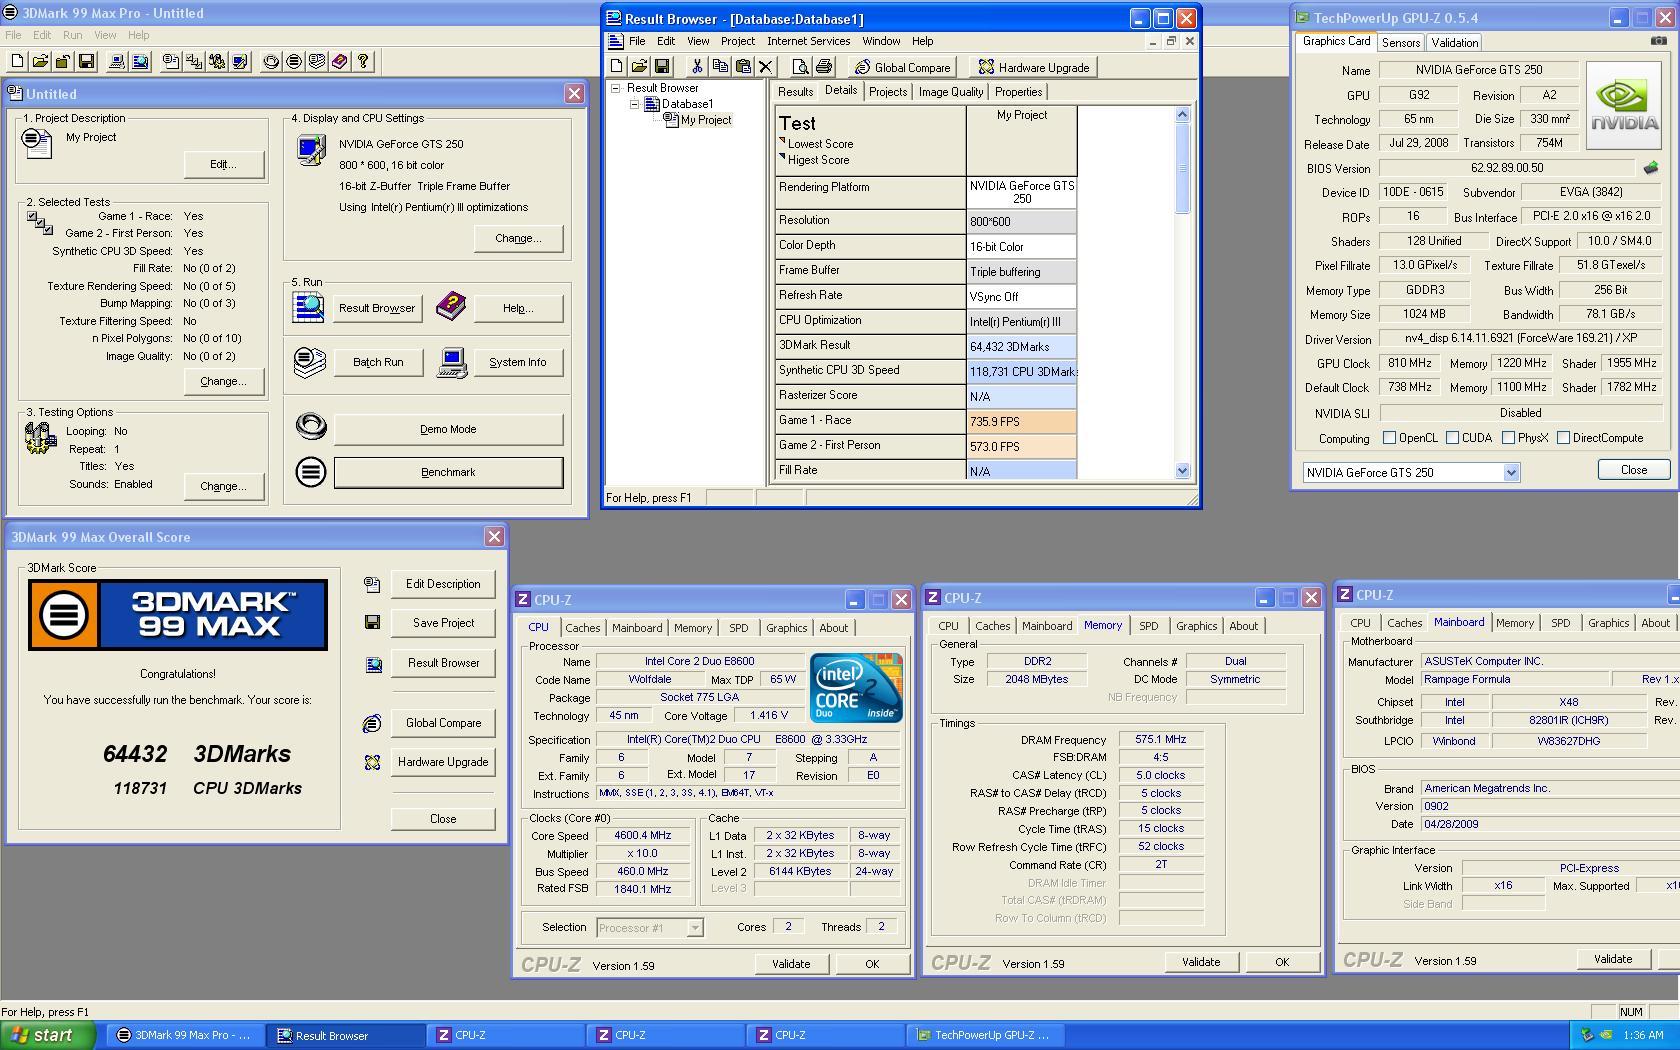Click Delete X icon in Result Browser toolbar

766,67
